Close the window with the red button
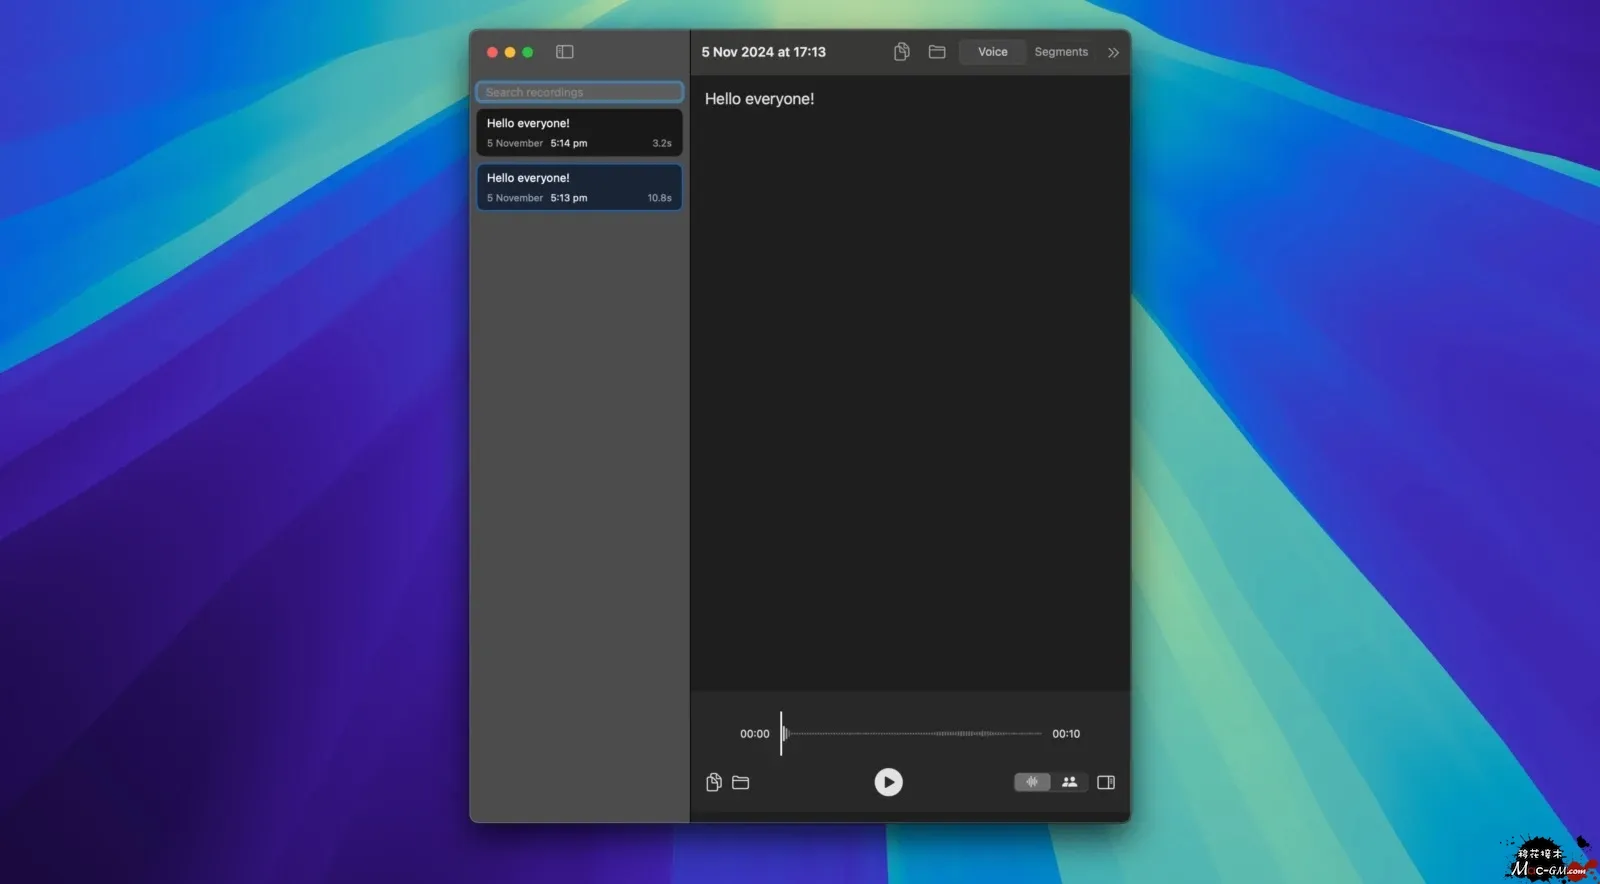This screenshot has width=1600, height=884. 492,52
